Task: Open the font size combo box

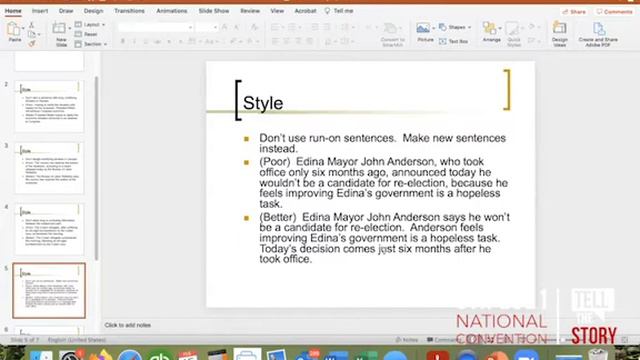Action: point(207,27)
